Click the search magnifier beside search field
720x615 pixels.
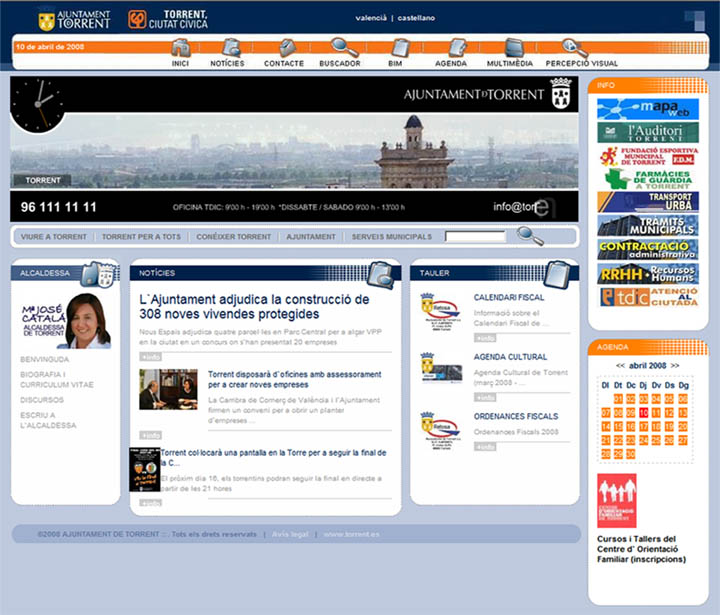pos(530,236)
